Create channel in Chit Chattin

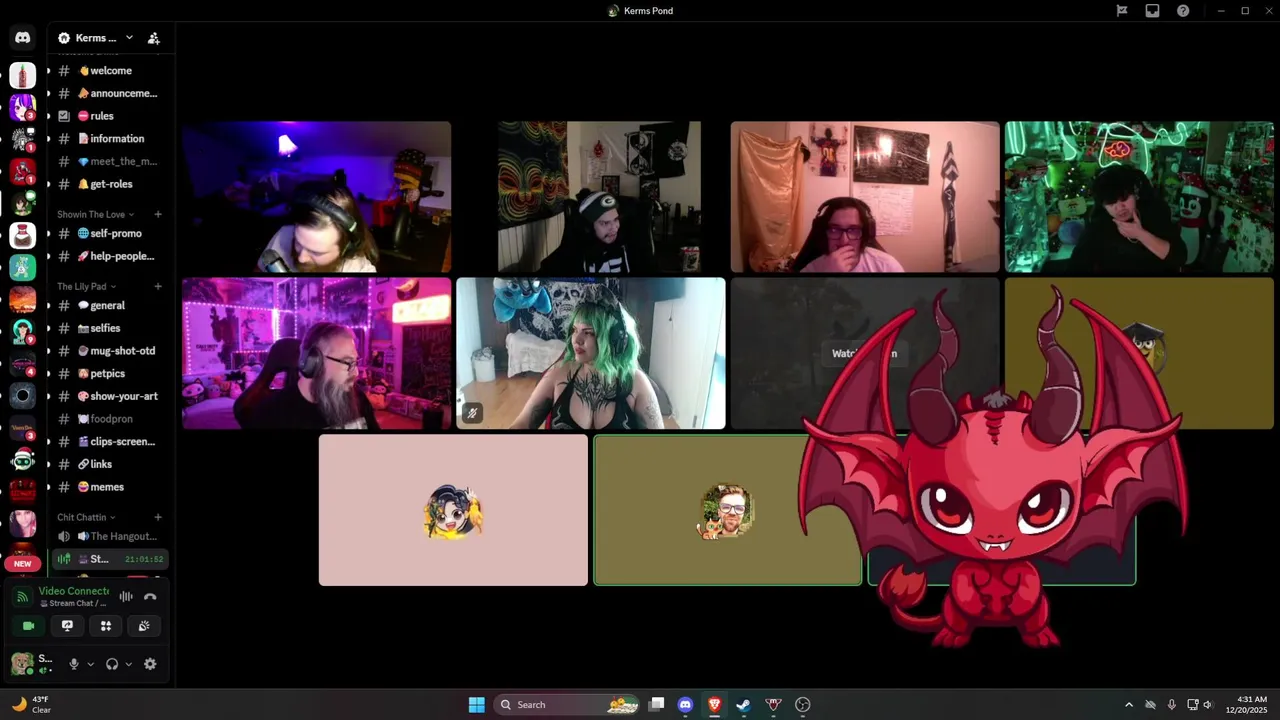tap(158, 517)
